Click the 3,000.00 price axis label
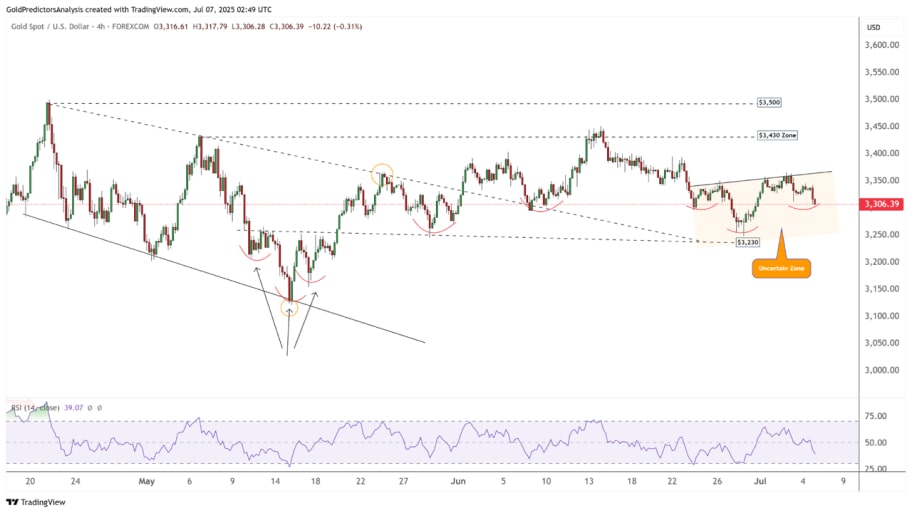Screen dimensions: 912x513 click(882, 370)
